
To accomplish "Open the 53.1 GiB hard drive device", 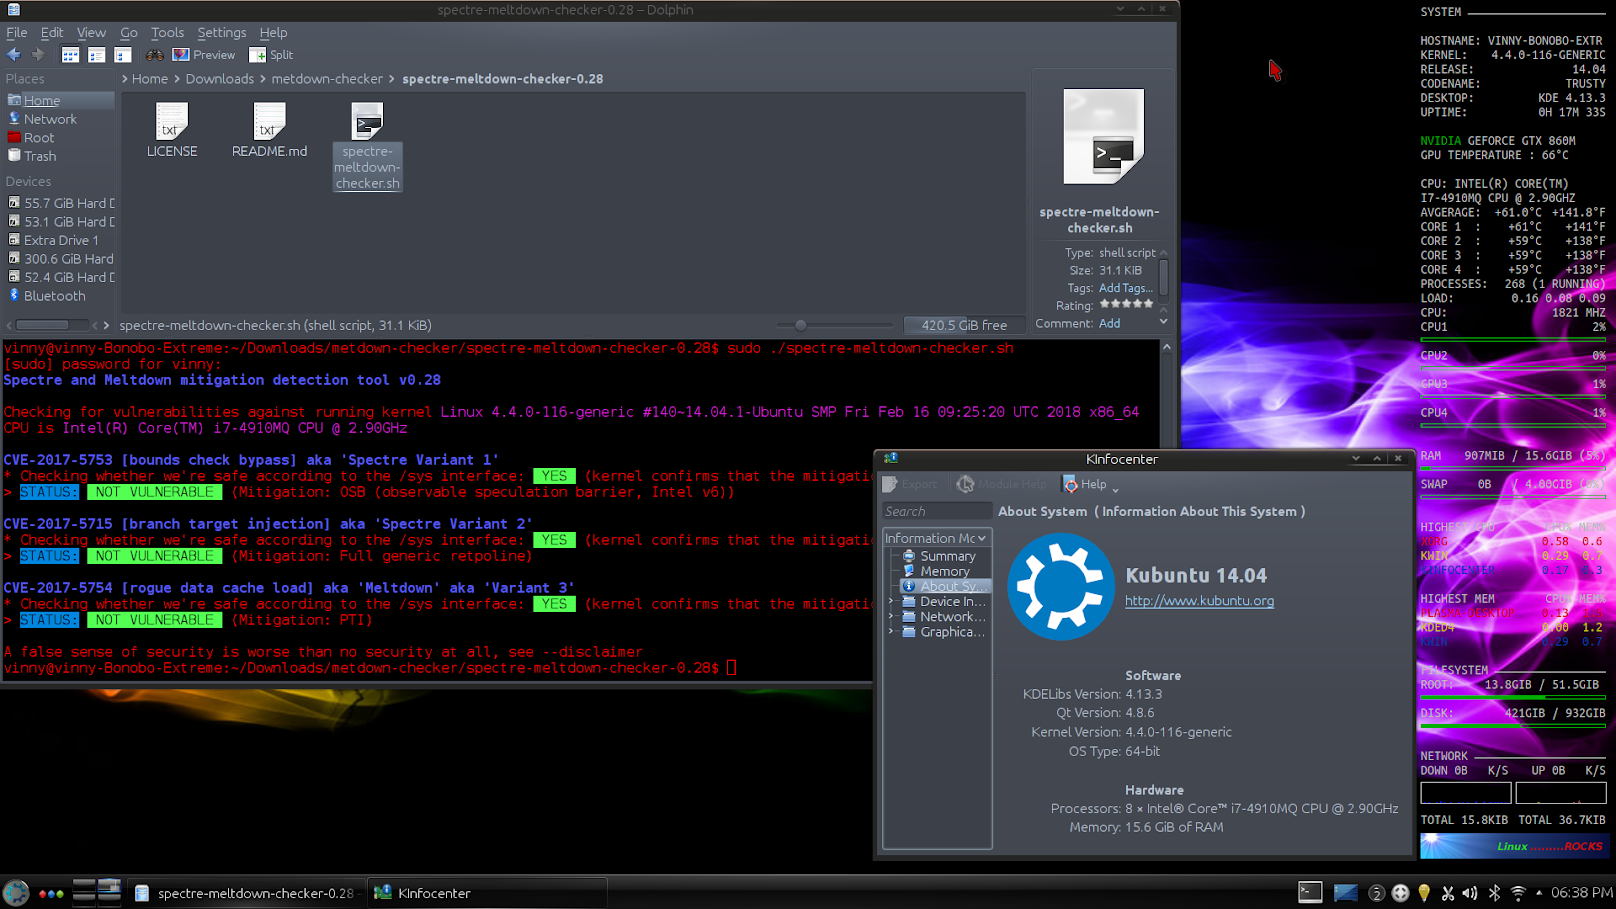I will (60, 222).
